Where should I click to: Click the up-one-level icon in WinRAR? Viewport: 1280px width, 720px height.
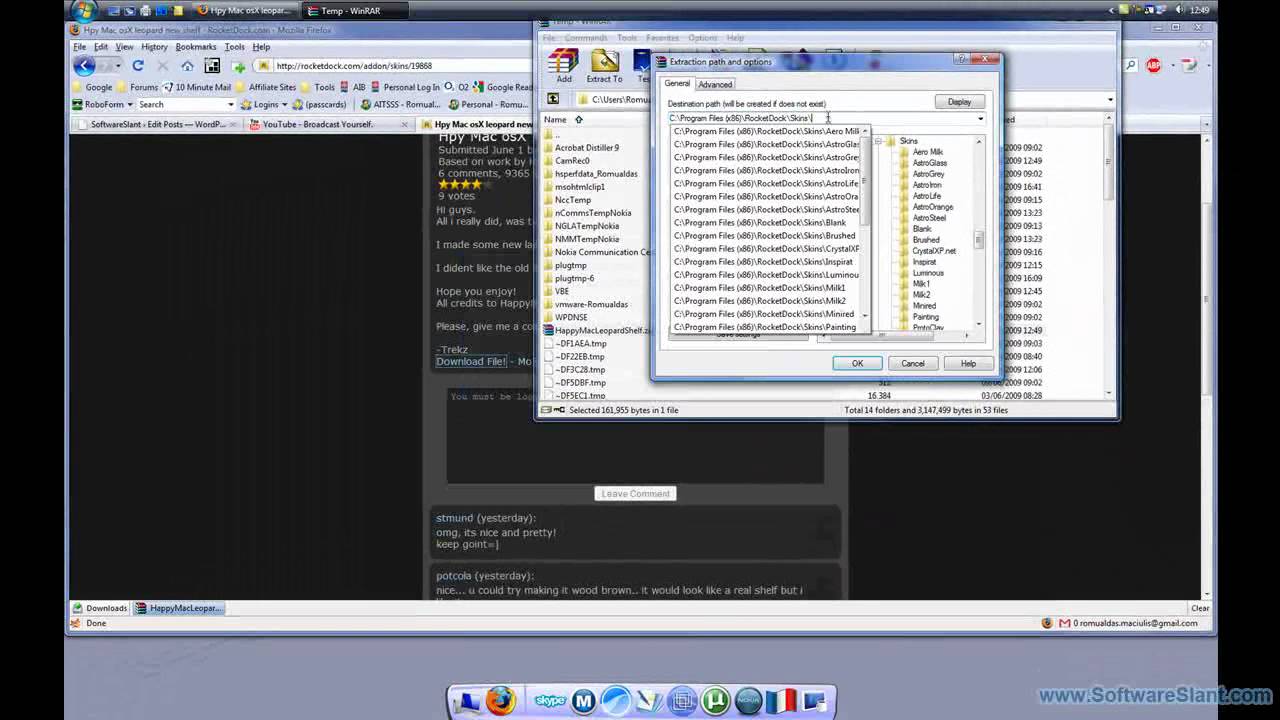coord(553,99)
